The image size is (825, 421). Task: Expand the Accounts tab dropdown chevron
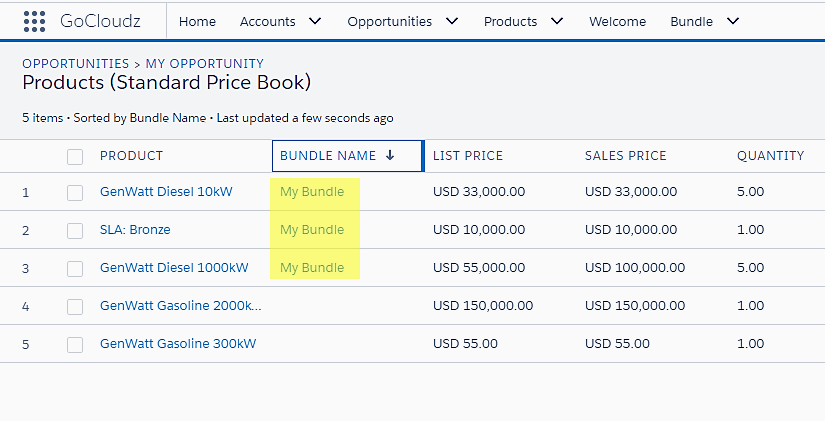coord(315,21)
